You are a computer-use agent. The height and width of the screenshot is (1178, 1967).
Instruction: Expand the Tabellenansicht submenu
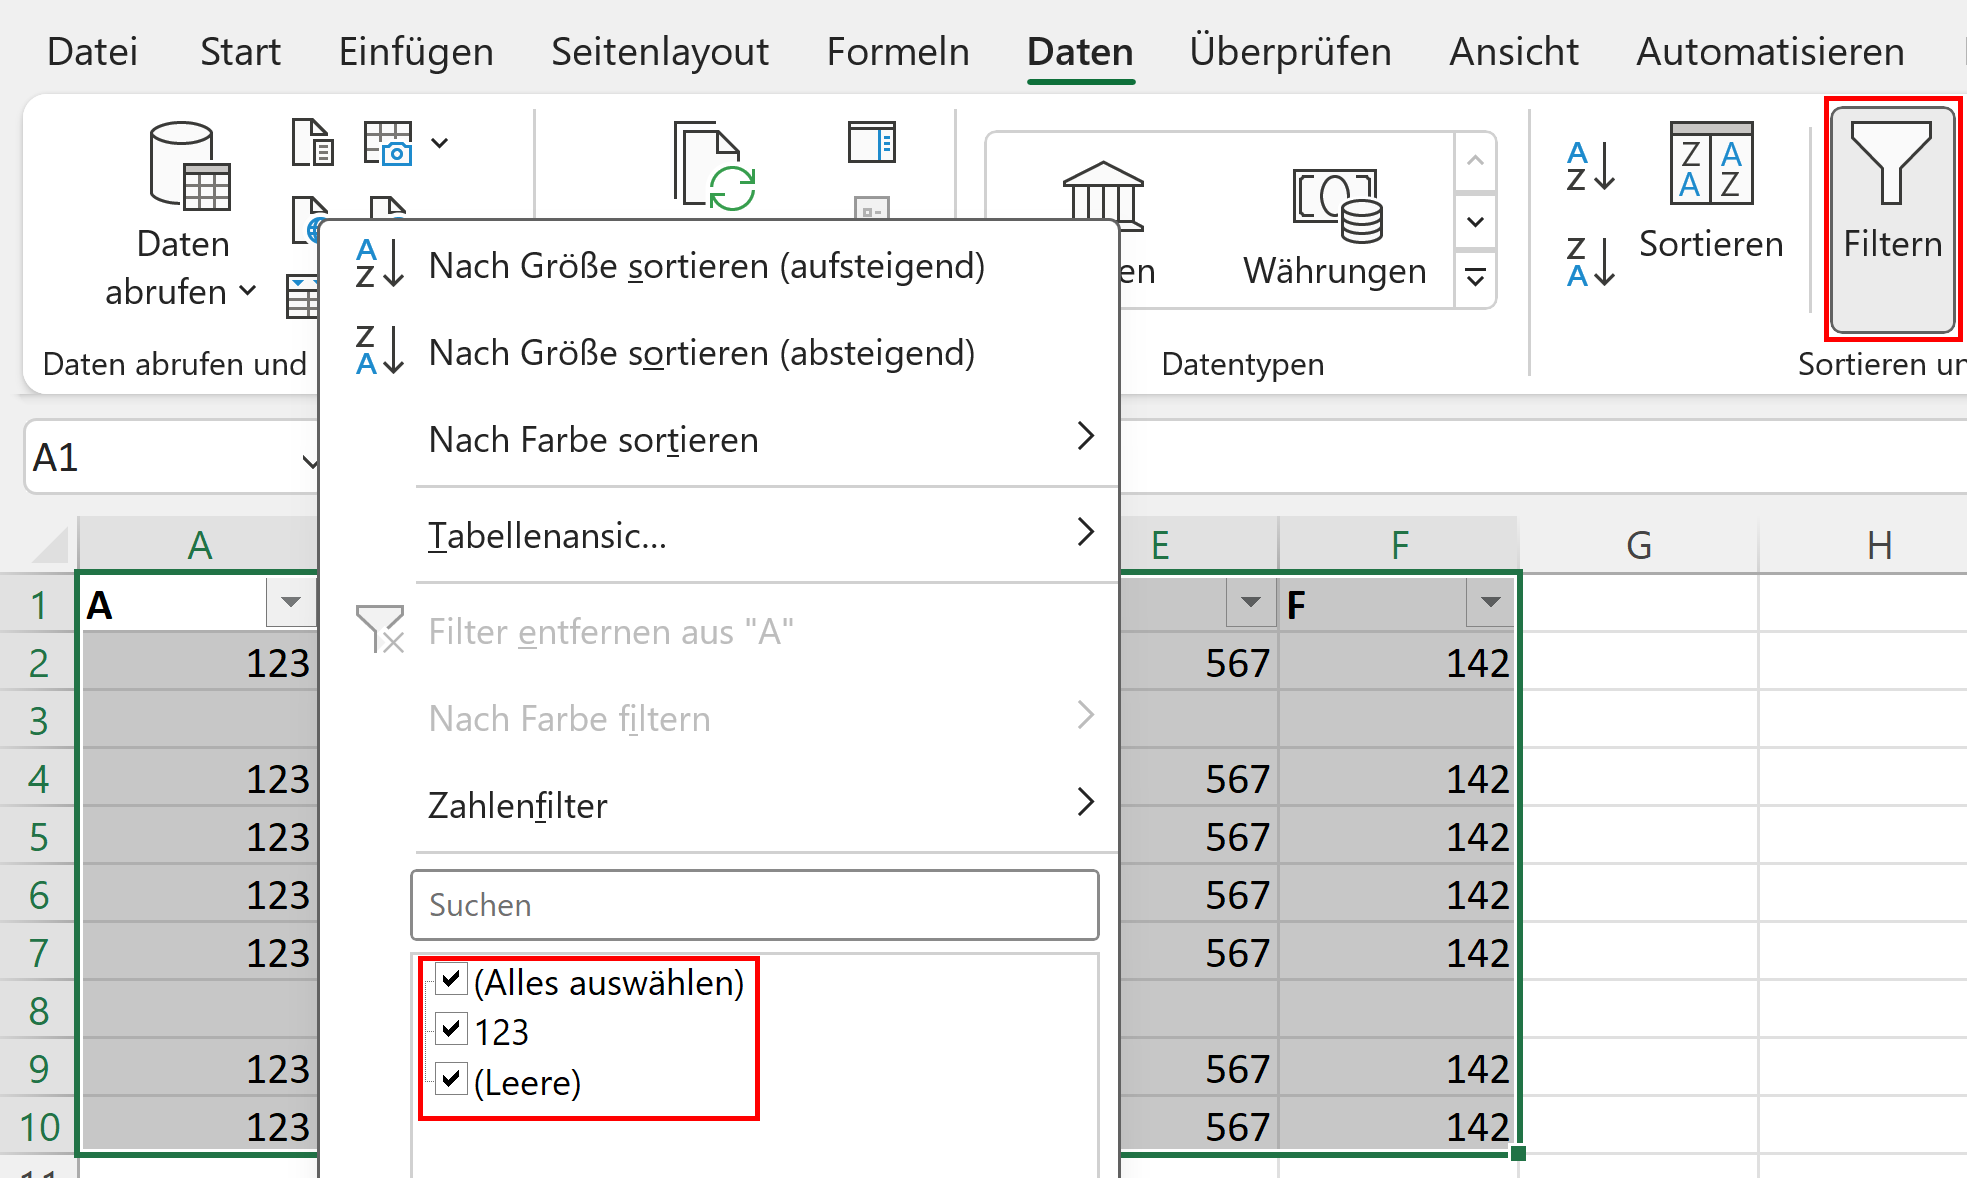[1086, 531]
